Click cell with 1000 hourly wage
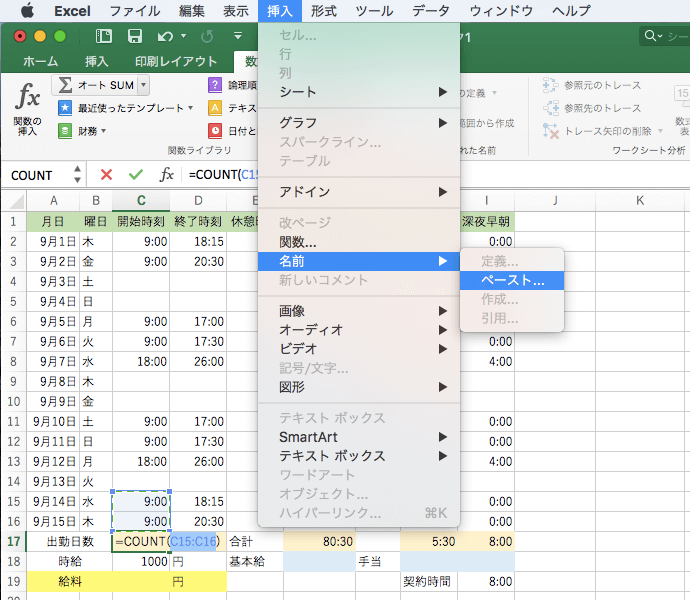The image size is (690, 600). [x=141, y=561]
